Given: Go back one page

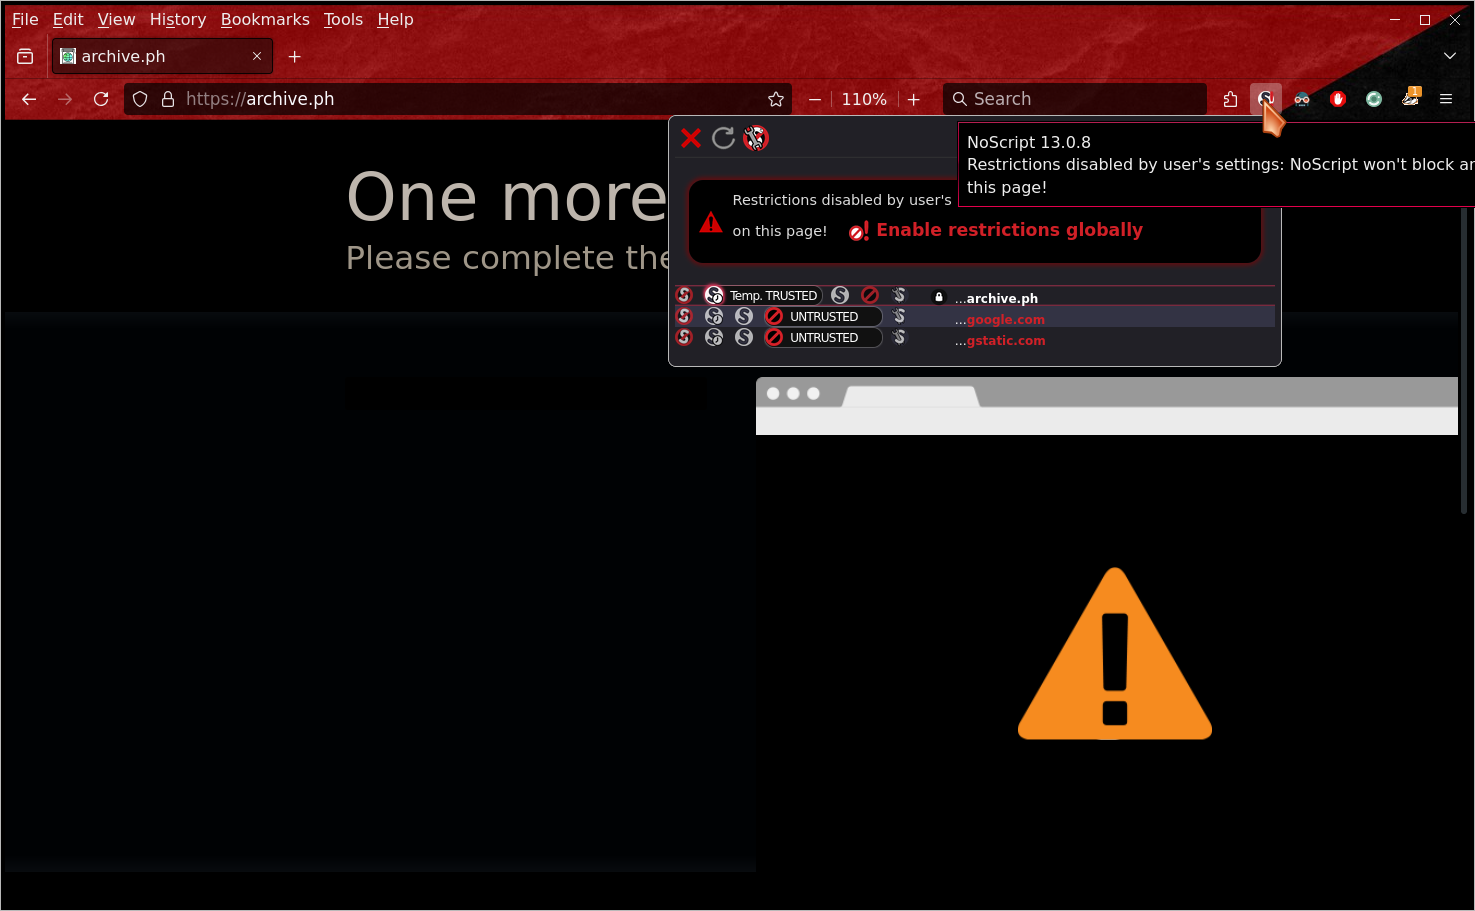Looking at the screenshot, I should [x=29, y=99].
